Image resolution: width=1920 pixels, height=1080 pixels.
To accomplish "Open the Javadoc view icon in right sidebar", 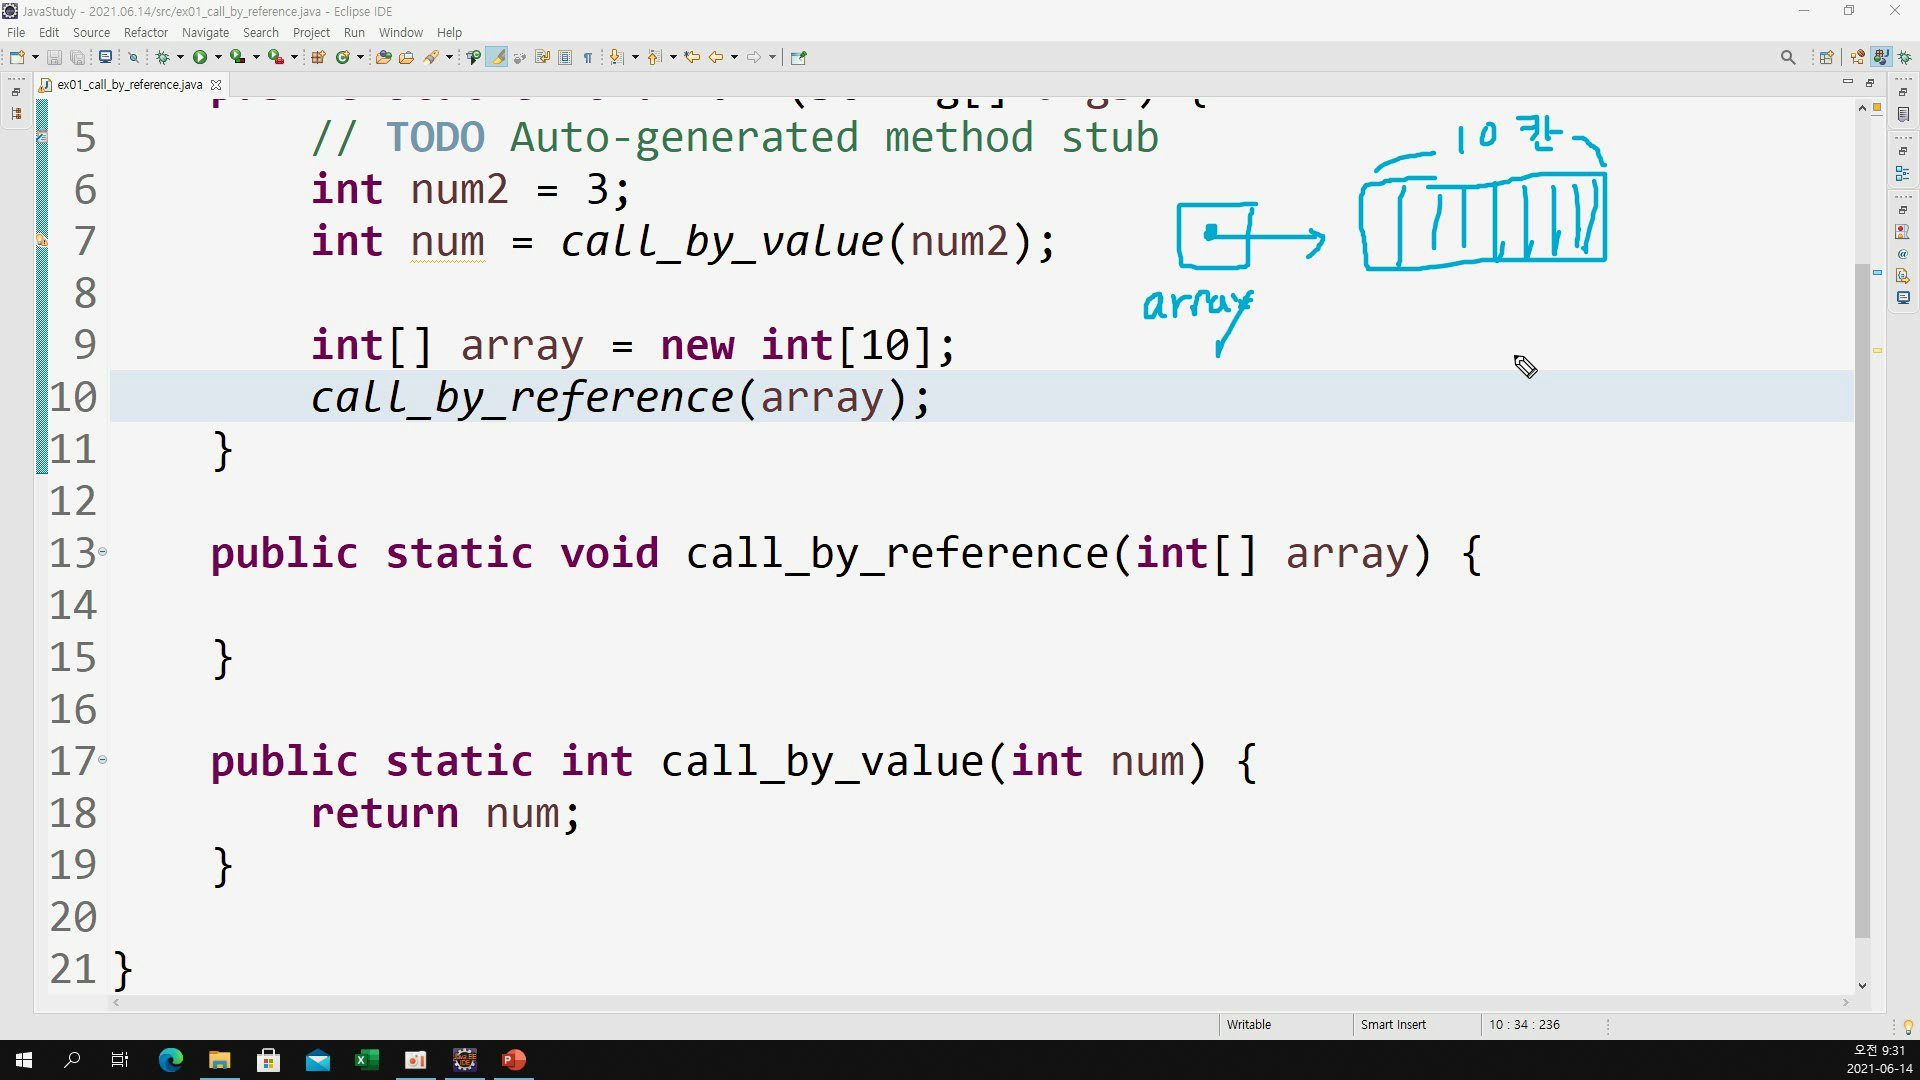I will tap(1902, 254).
